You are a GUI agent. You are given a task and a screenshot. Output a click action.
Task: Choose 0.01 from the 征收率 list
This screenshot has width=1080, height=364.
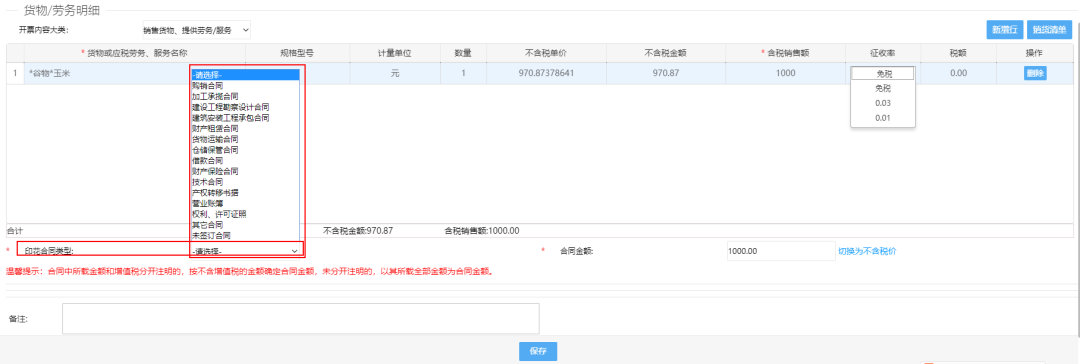(882, 118)
